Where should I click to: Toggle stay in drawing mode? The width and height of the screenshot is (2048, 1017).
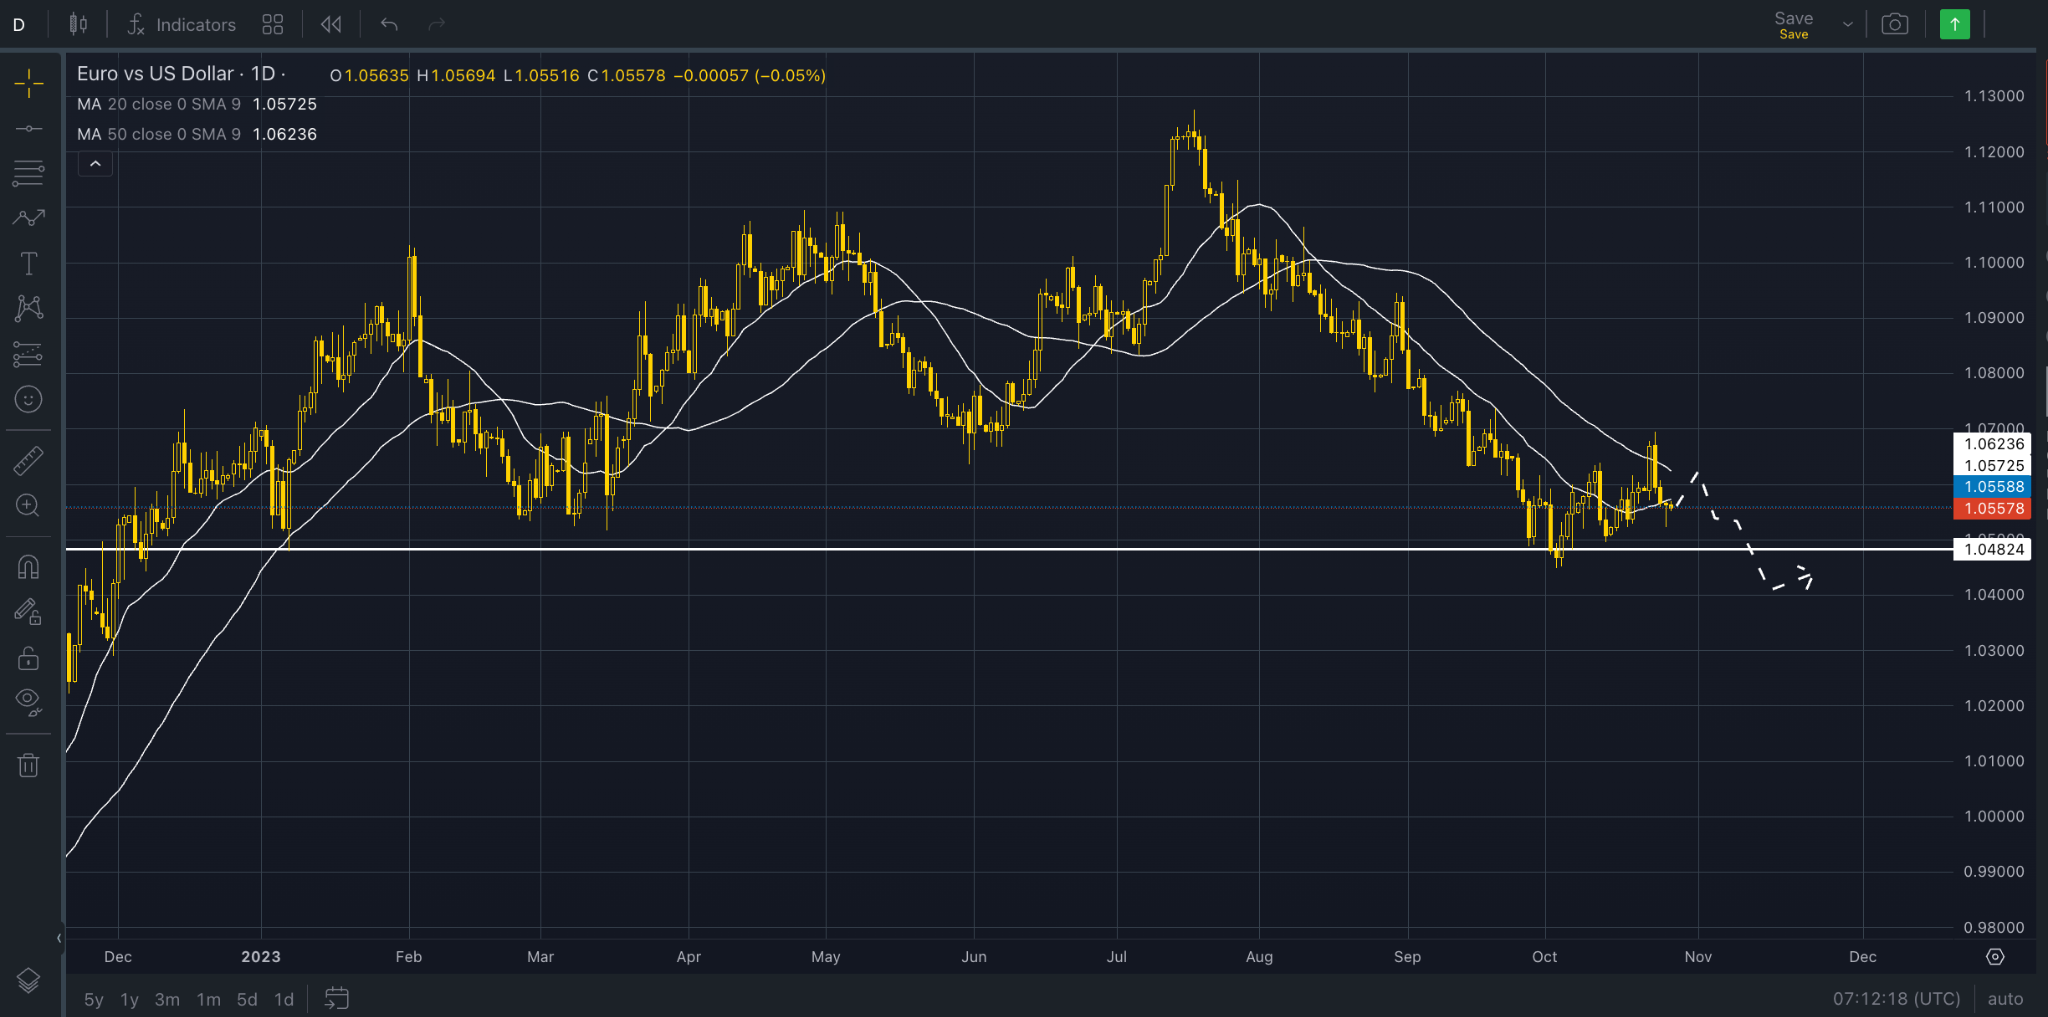[28, 612]
